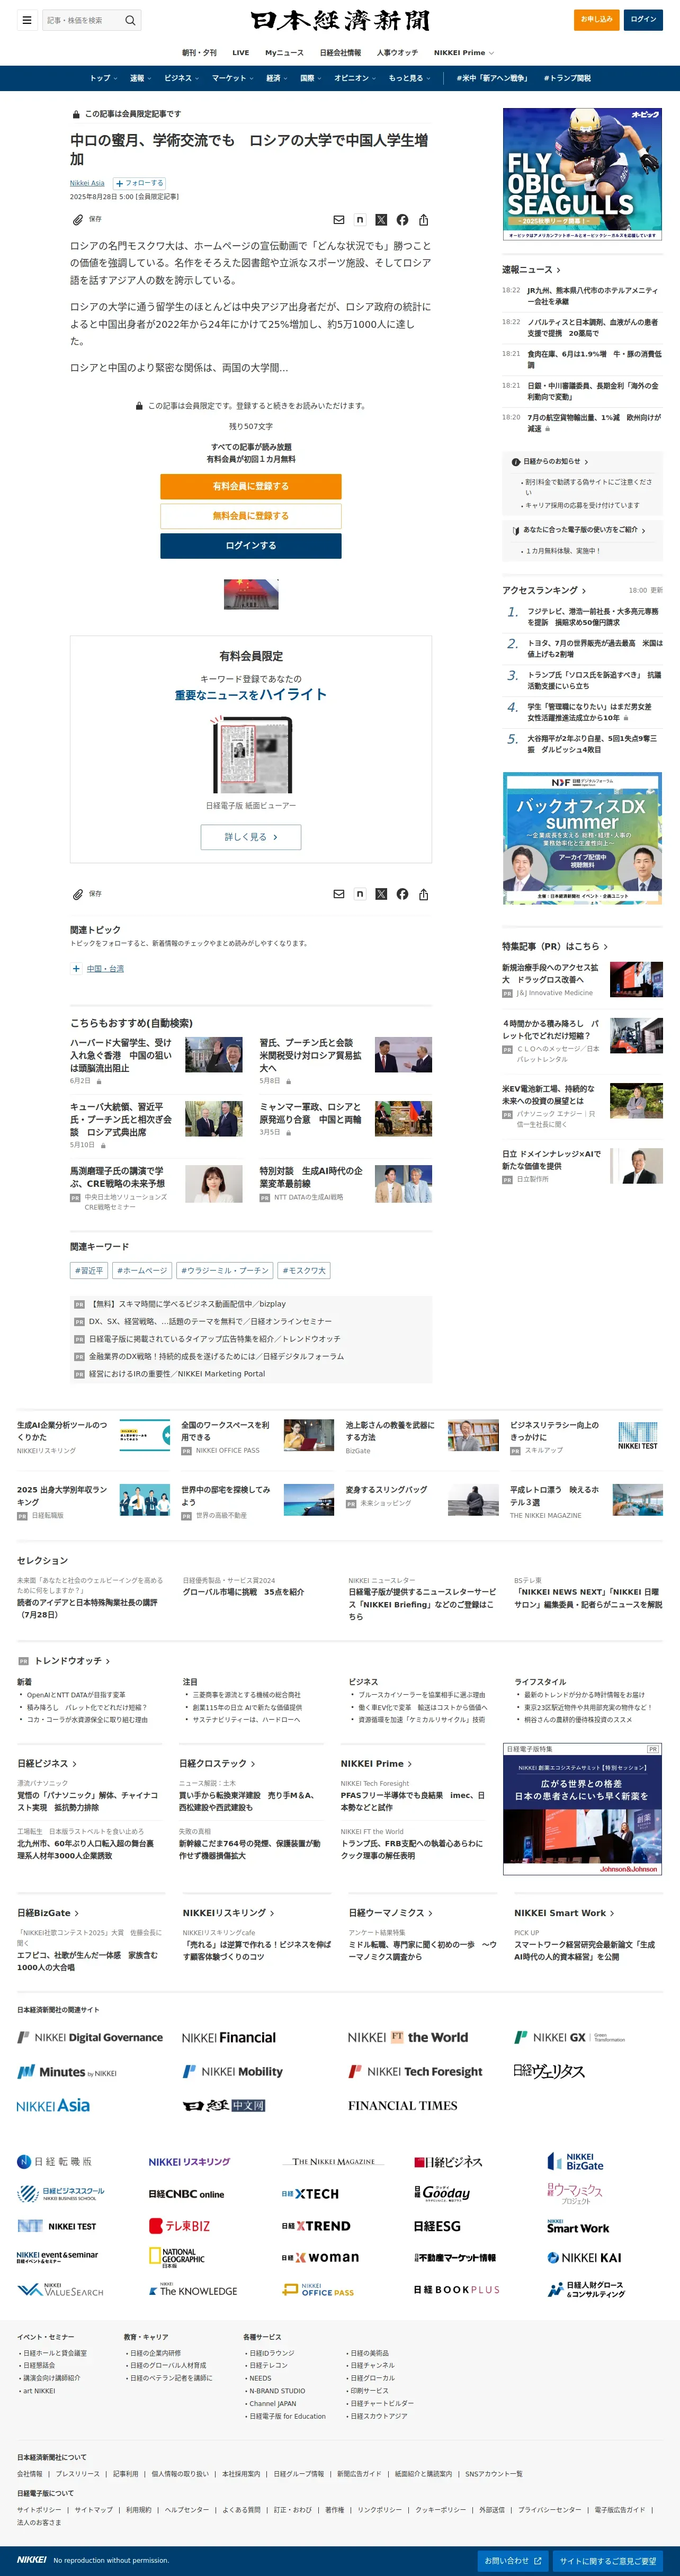The width and height of the screenshot is (680, 2576).
Task: Open NIKKEI Digital Governance logo
Action: pos(90,2037)
